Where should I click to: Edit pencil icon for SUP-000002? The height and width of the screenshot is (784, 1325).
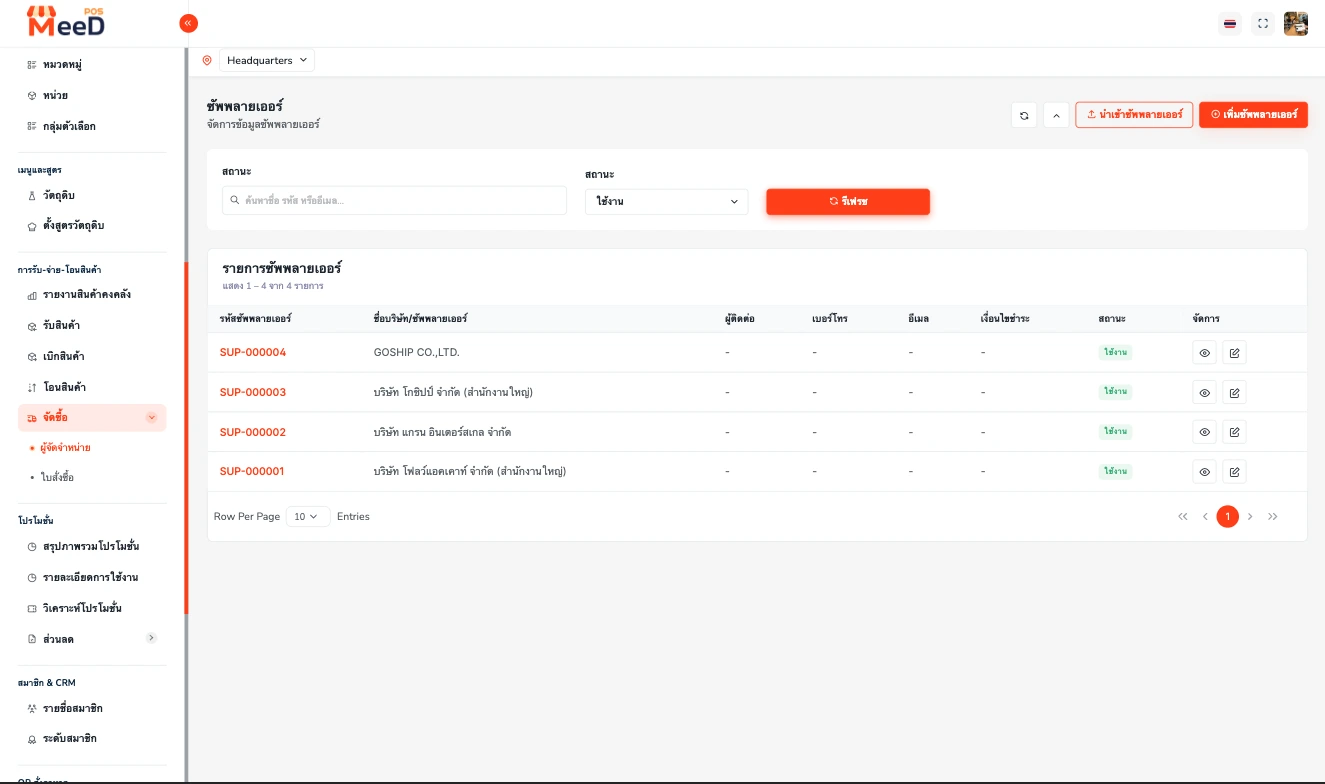[x=1234, y=432]
